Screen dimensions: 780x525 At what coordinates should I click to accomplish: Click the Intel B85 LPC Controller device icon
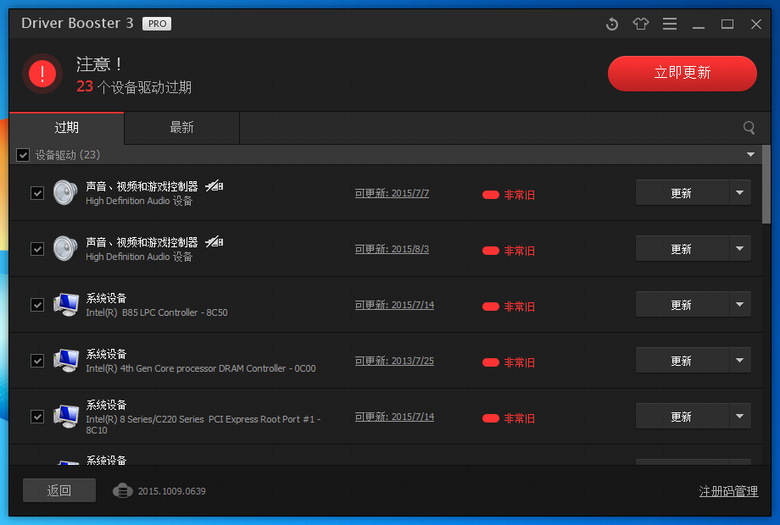(x=65, y=305)
